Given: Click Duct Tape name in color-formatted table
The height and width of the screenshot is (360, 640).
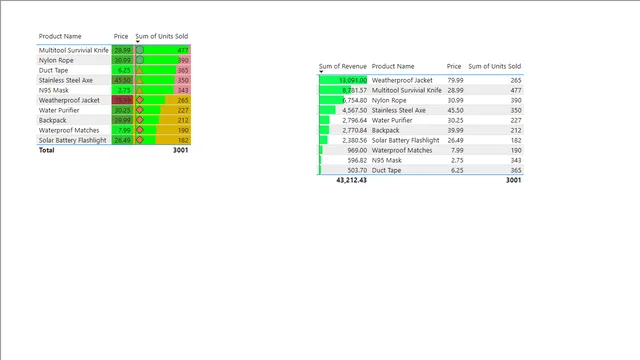Looking at the screenshot, I should click(x=53, y=70).
